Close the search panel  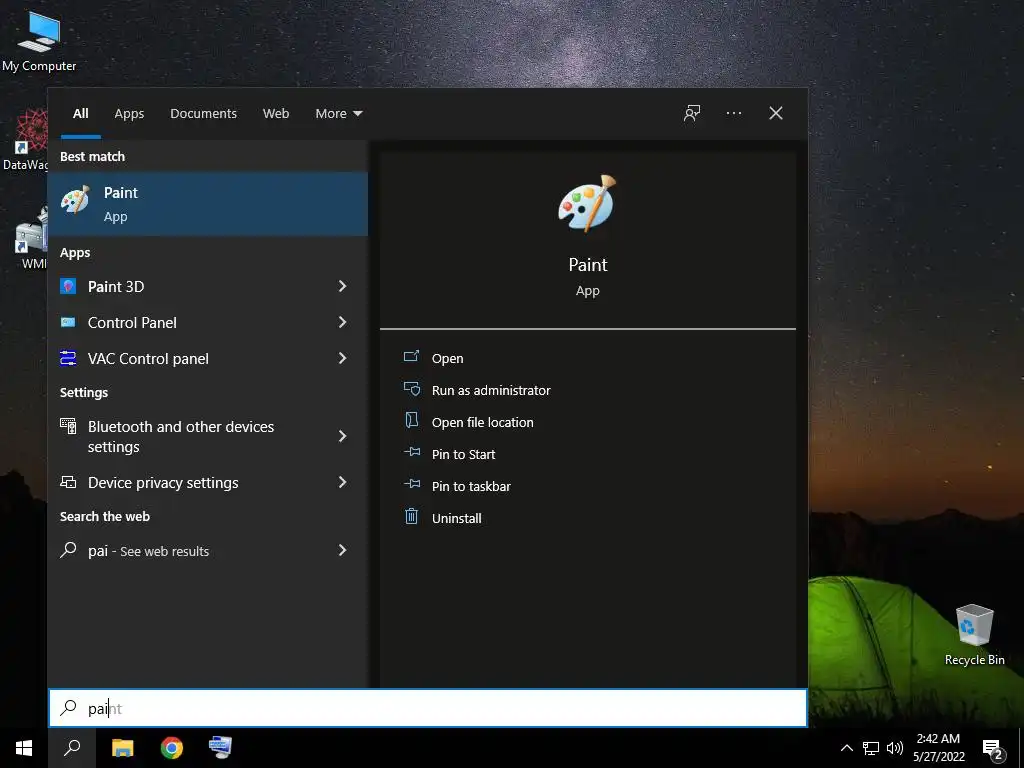pyautogui.click(x=775, y=113)
